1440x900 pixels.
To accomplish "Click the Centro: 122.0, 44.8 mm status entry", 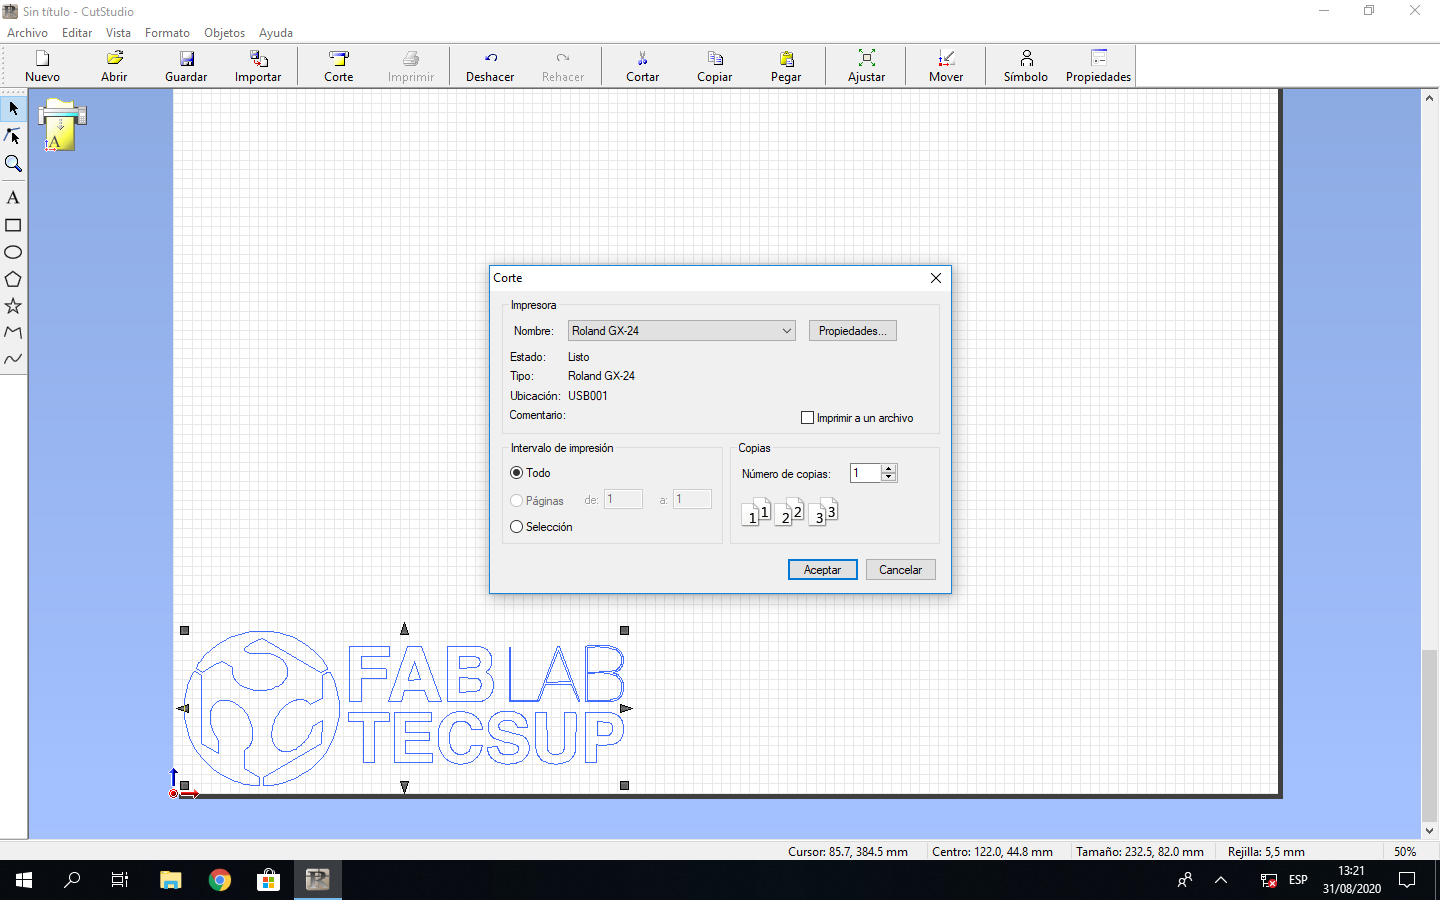I will click(992, 852).
